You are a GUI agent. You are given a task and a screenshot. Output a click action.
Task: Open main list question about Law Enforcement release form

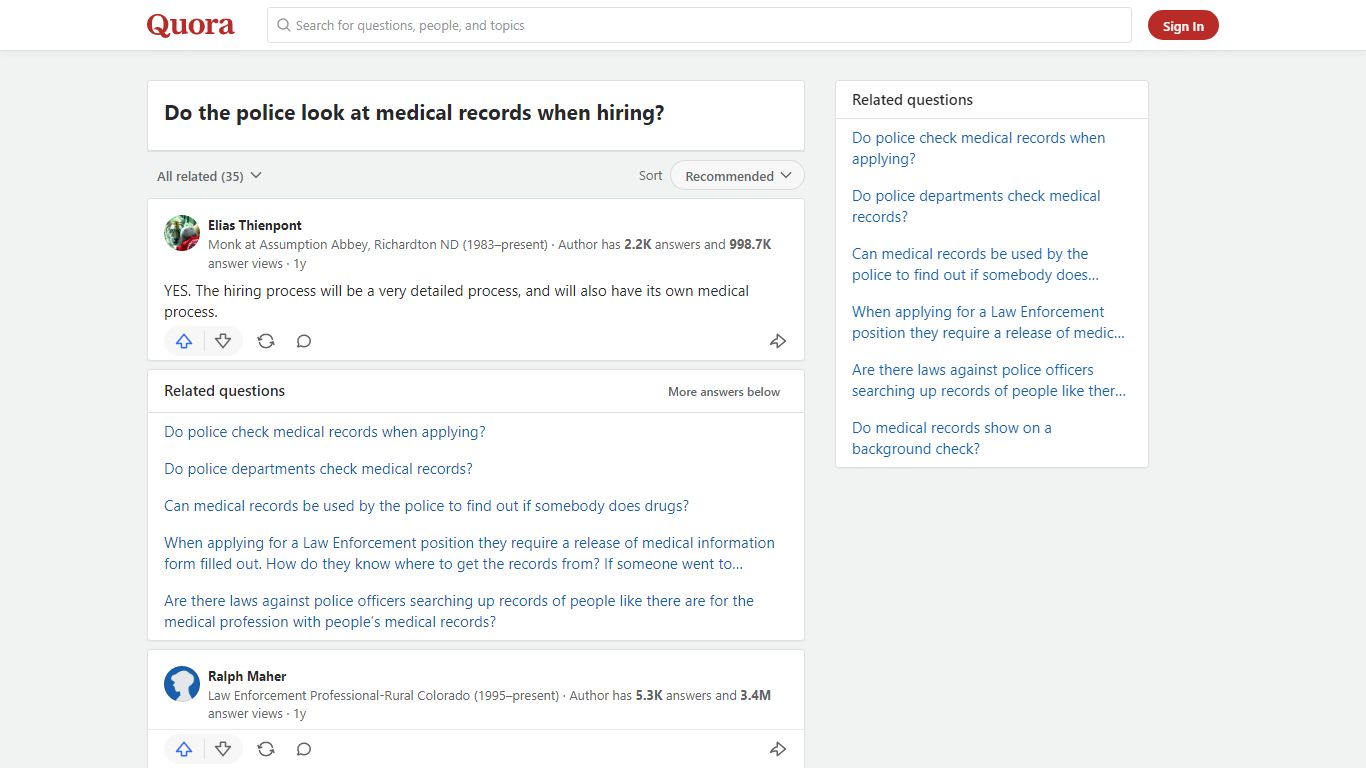[469, 553]
